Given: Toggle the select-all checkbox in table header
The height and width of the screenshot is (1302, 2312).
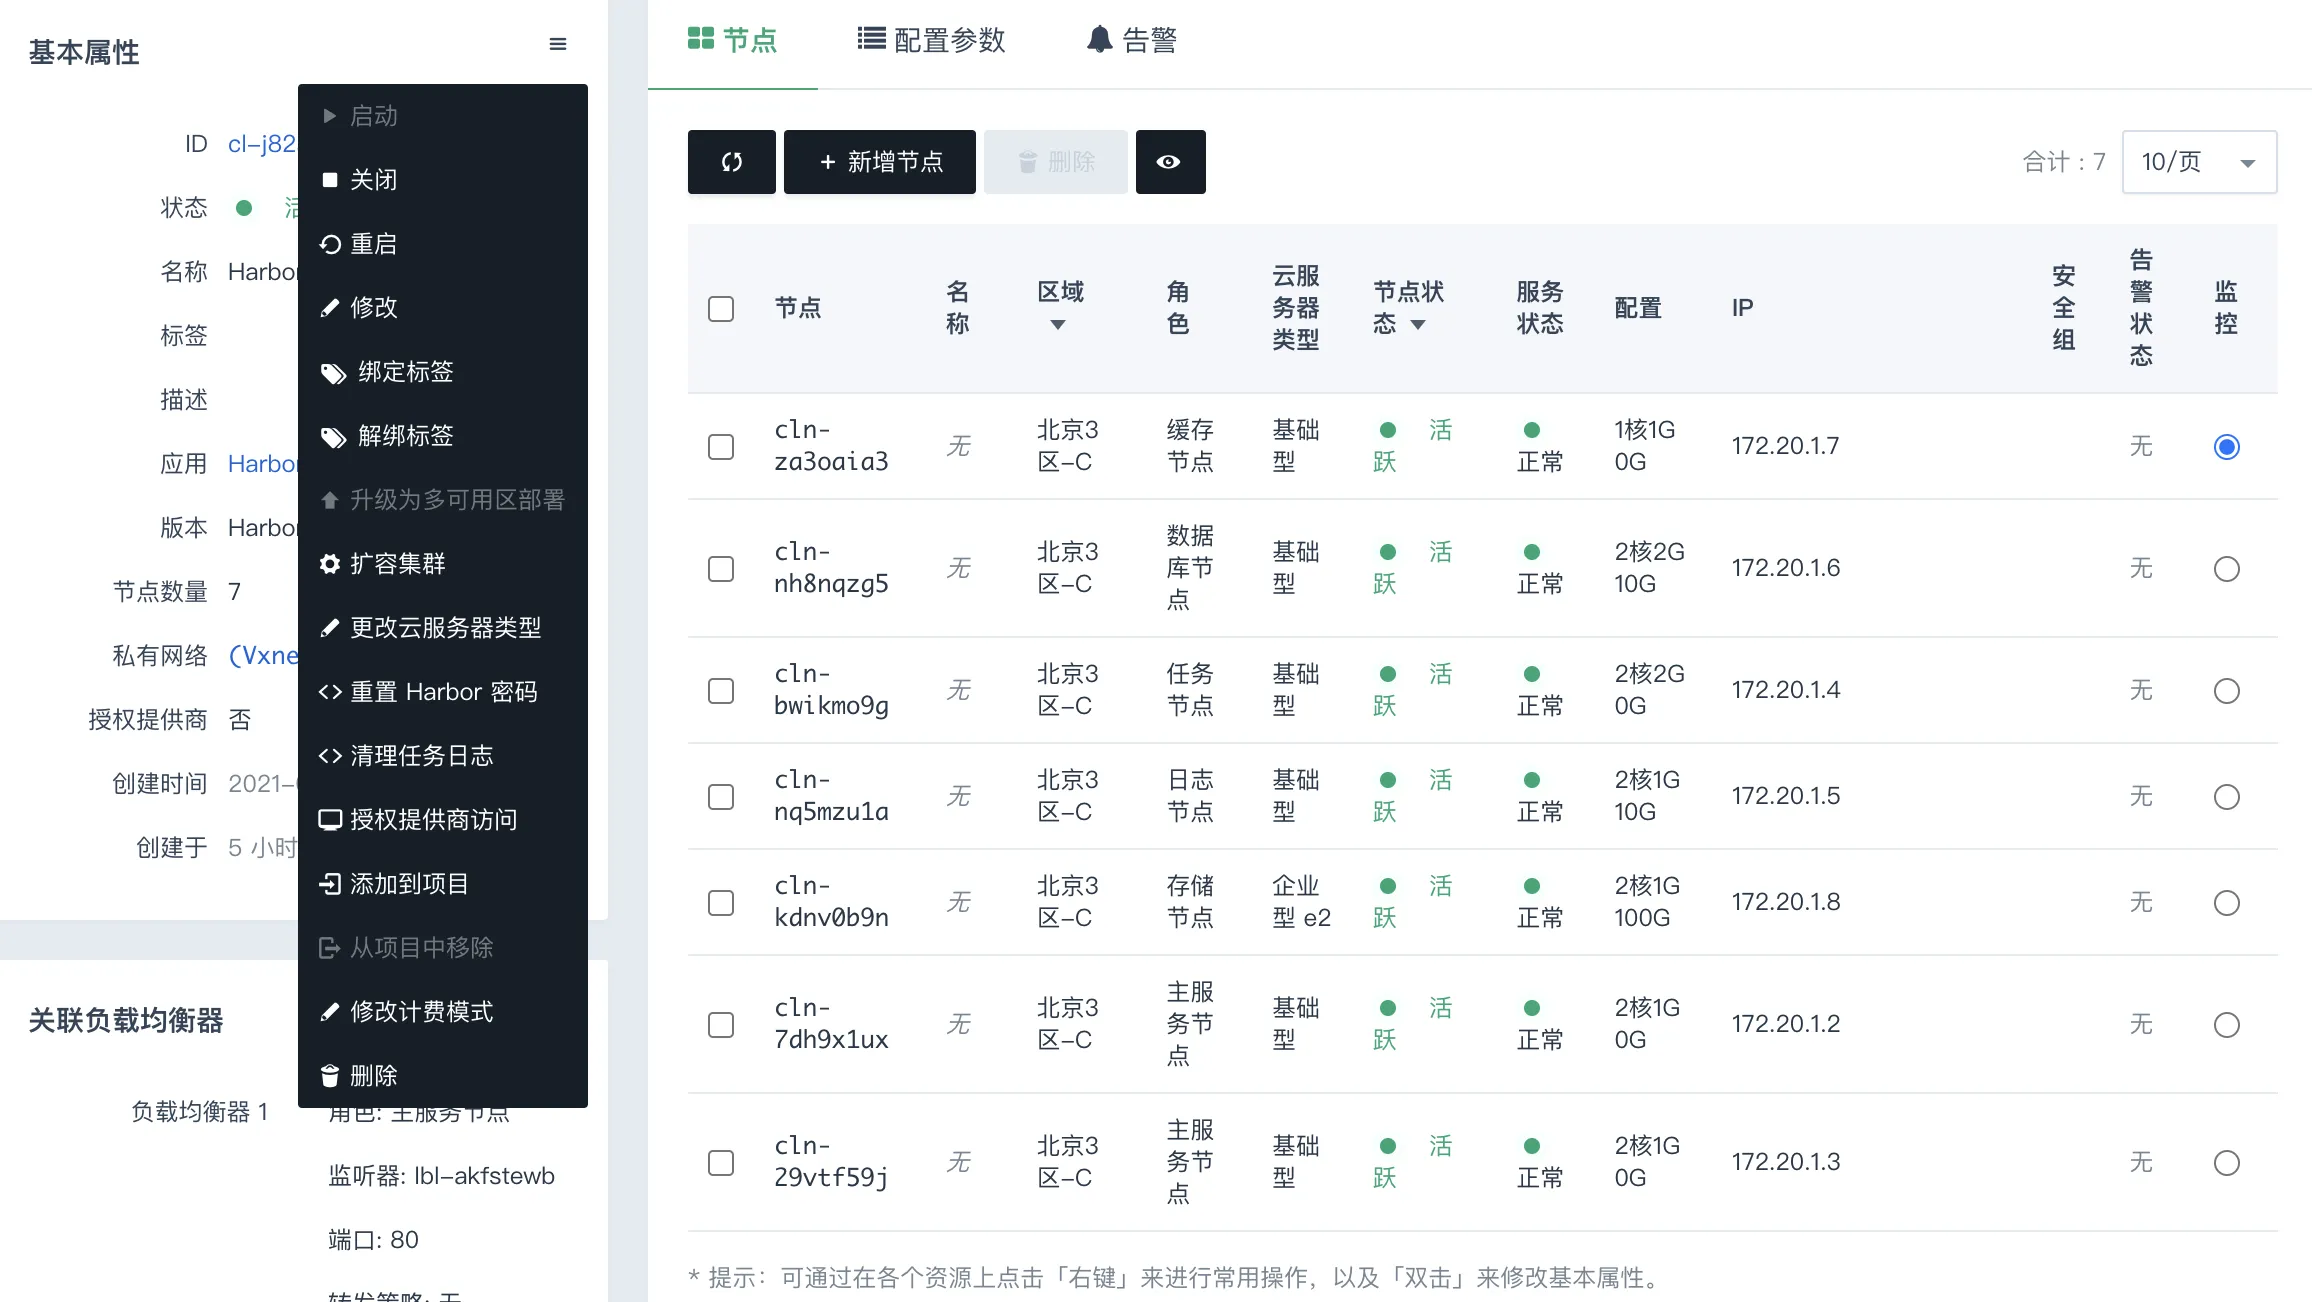Looking at the screenshot, I should (x=721, y=308).
